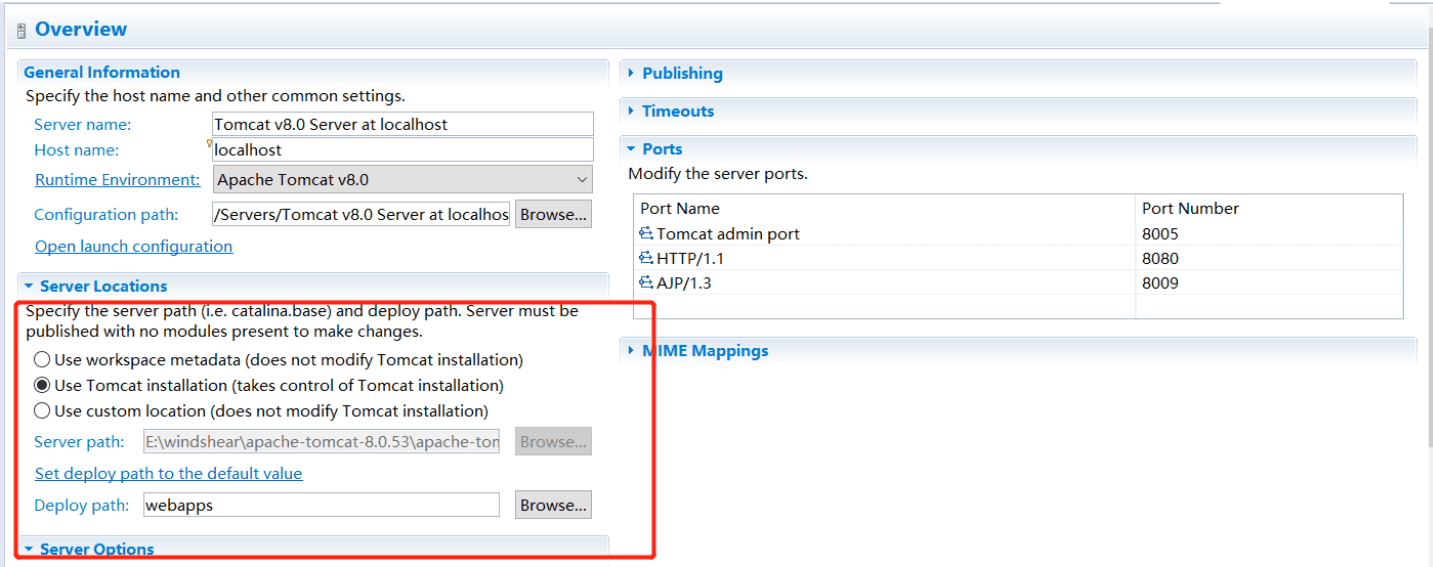Click the HTTP/1.1 port name
The height and width of the screenshot is (567, 1433).
coord(690,258)
